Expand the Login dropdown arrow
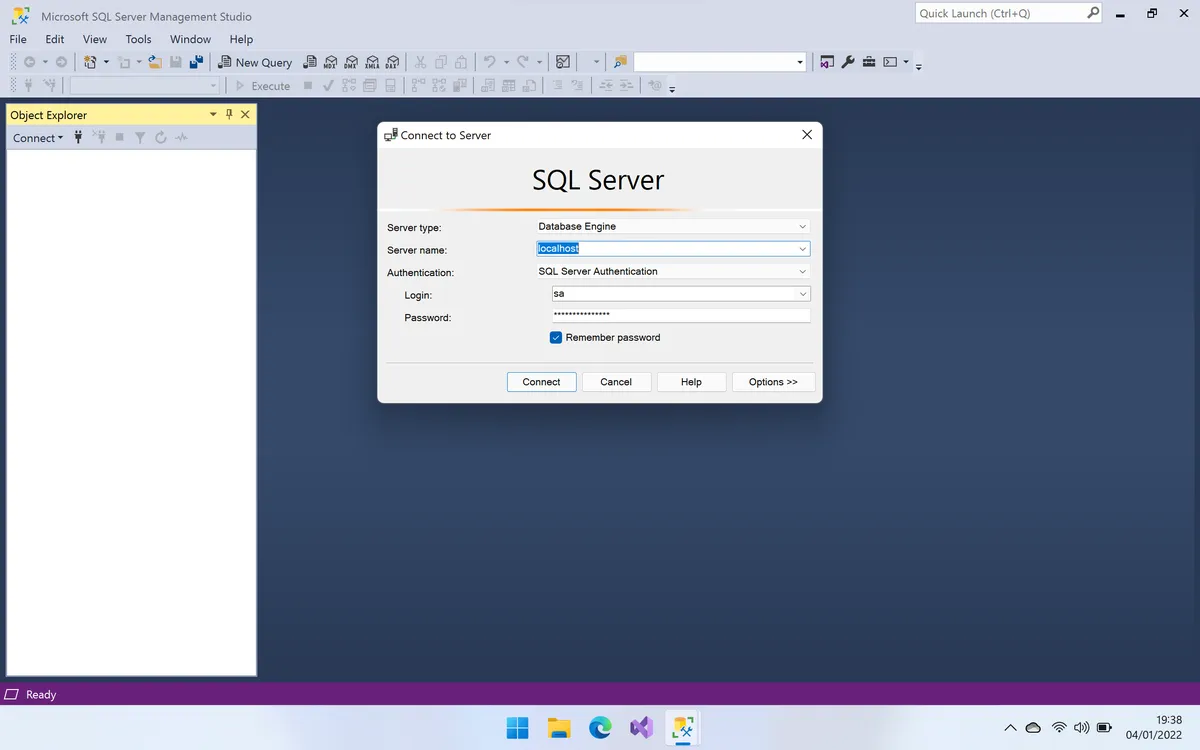The image size is (1200, 750). point(803,294)
